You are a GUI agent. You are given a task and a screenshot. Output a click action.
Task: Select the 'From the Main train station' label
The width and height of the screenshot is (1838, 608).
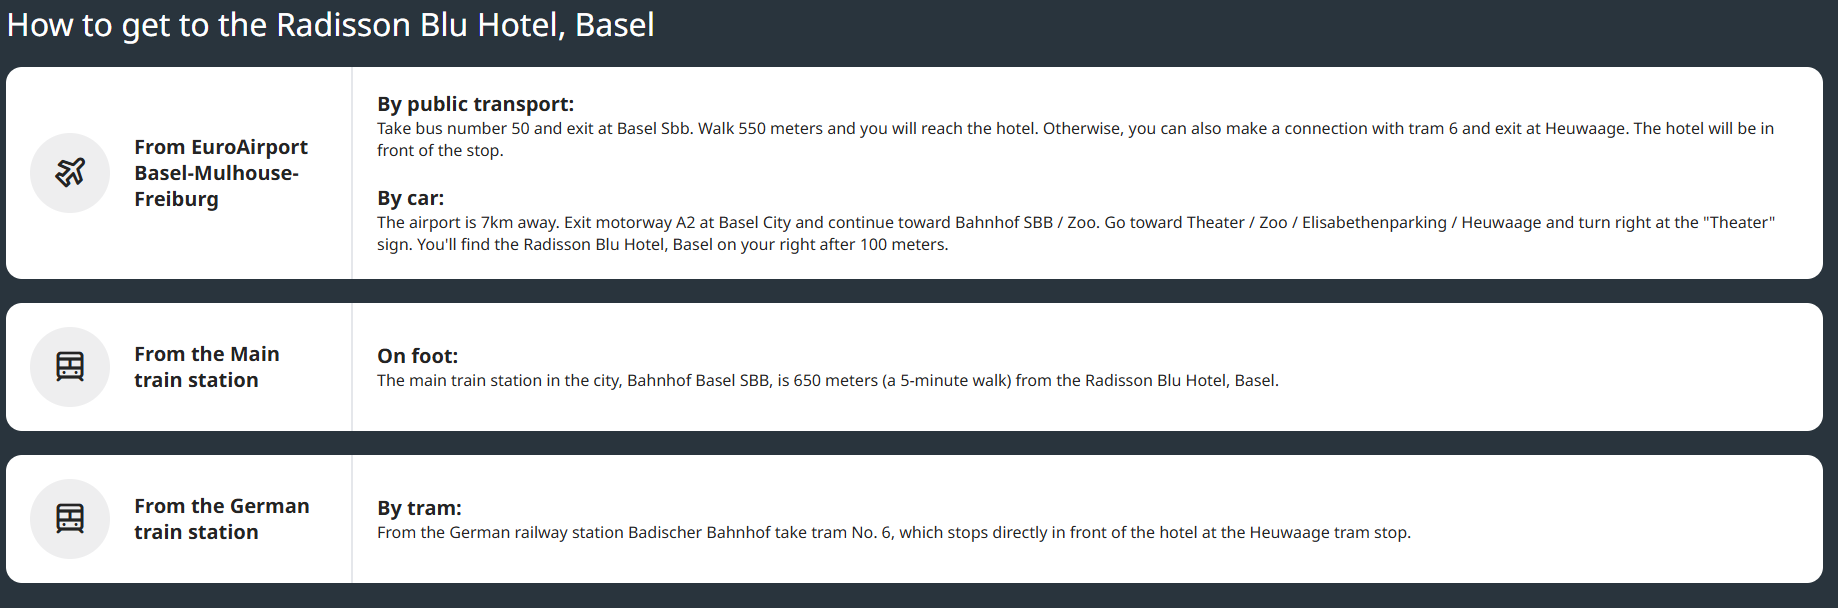click(x=207, y=367)
